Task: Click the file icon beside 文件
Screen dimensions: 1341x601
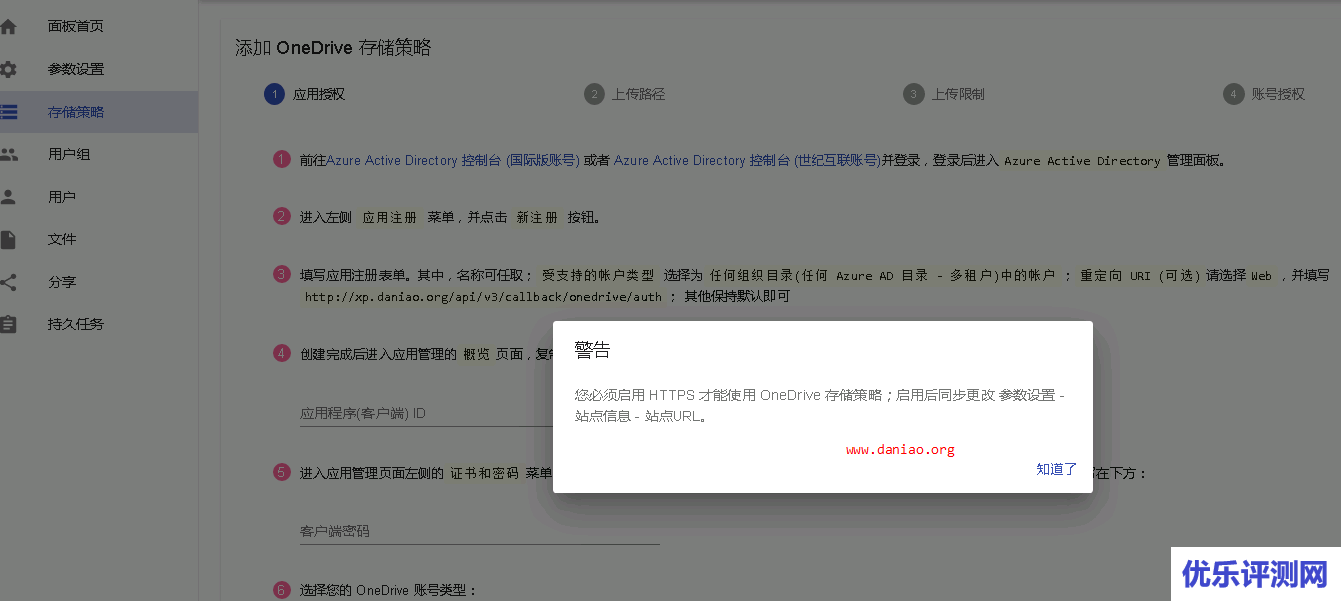Action: [8, 240]
